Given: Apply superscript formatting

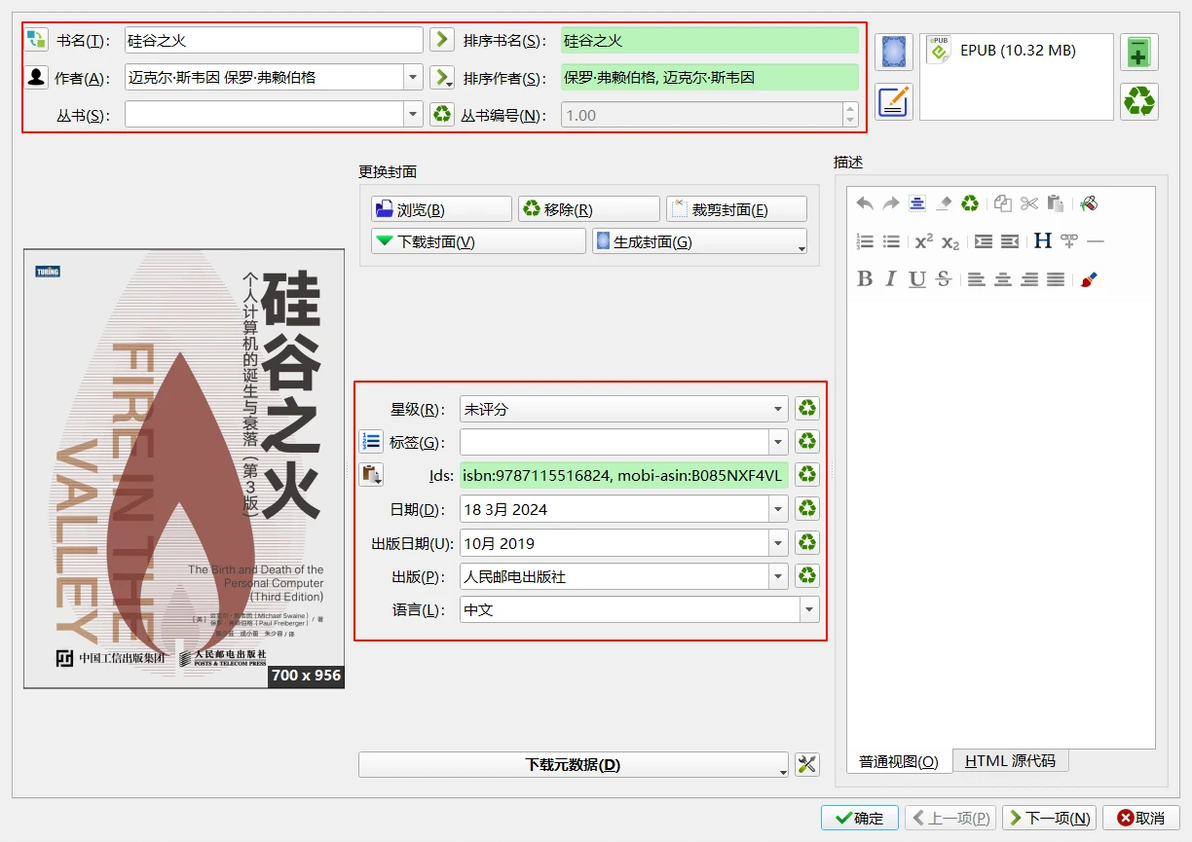Looking at the screenshot, I should coord(924,242).
